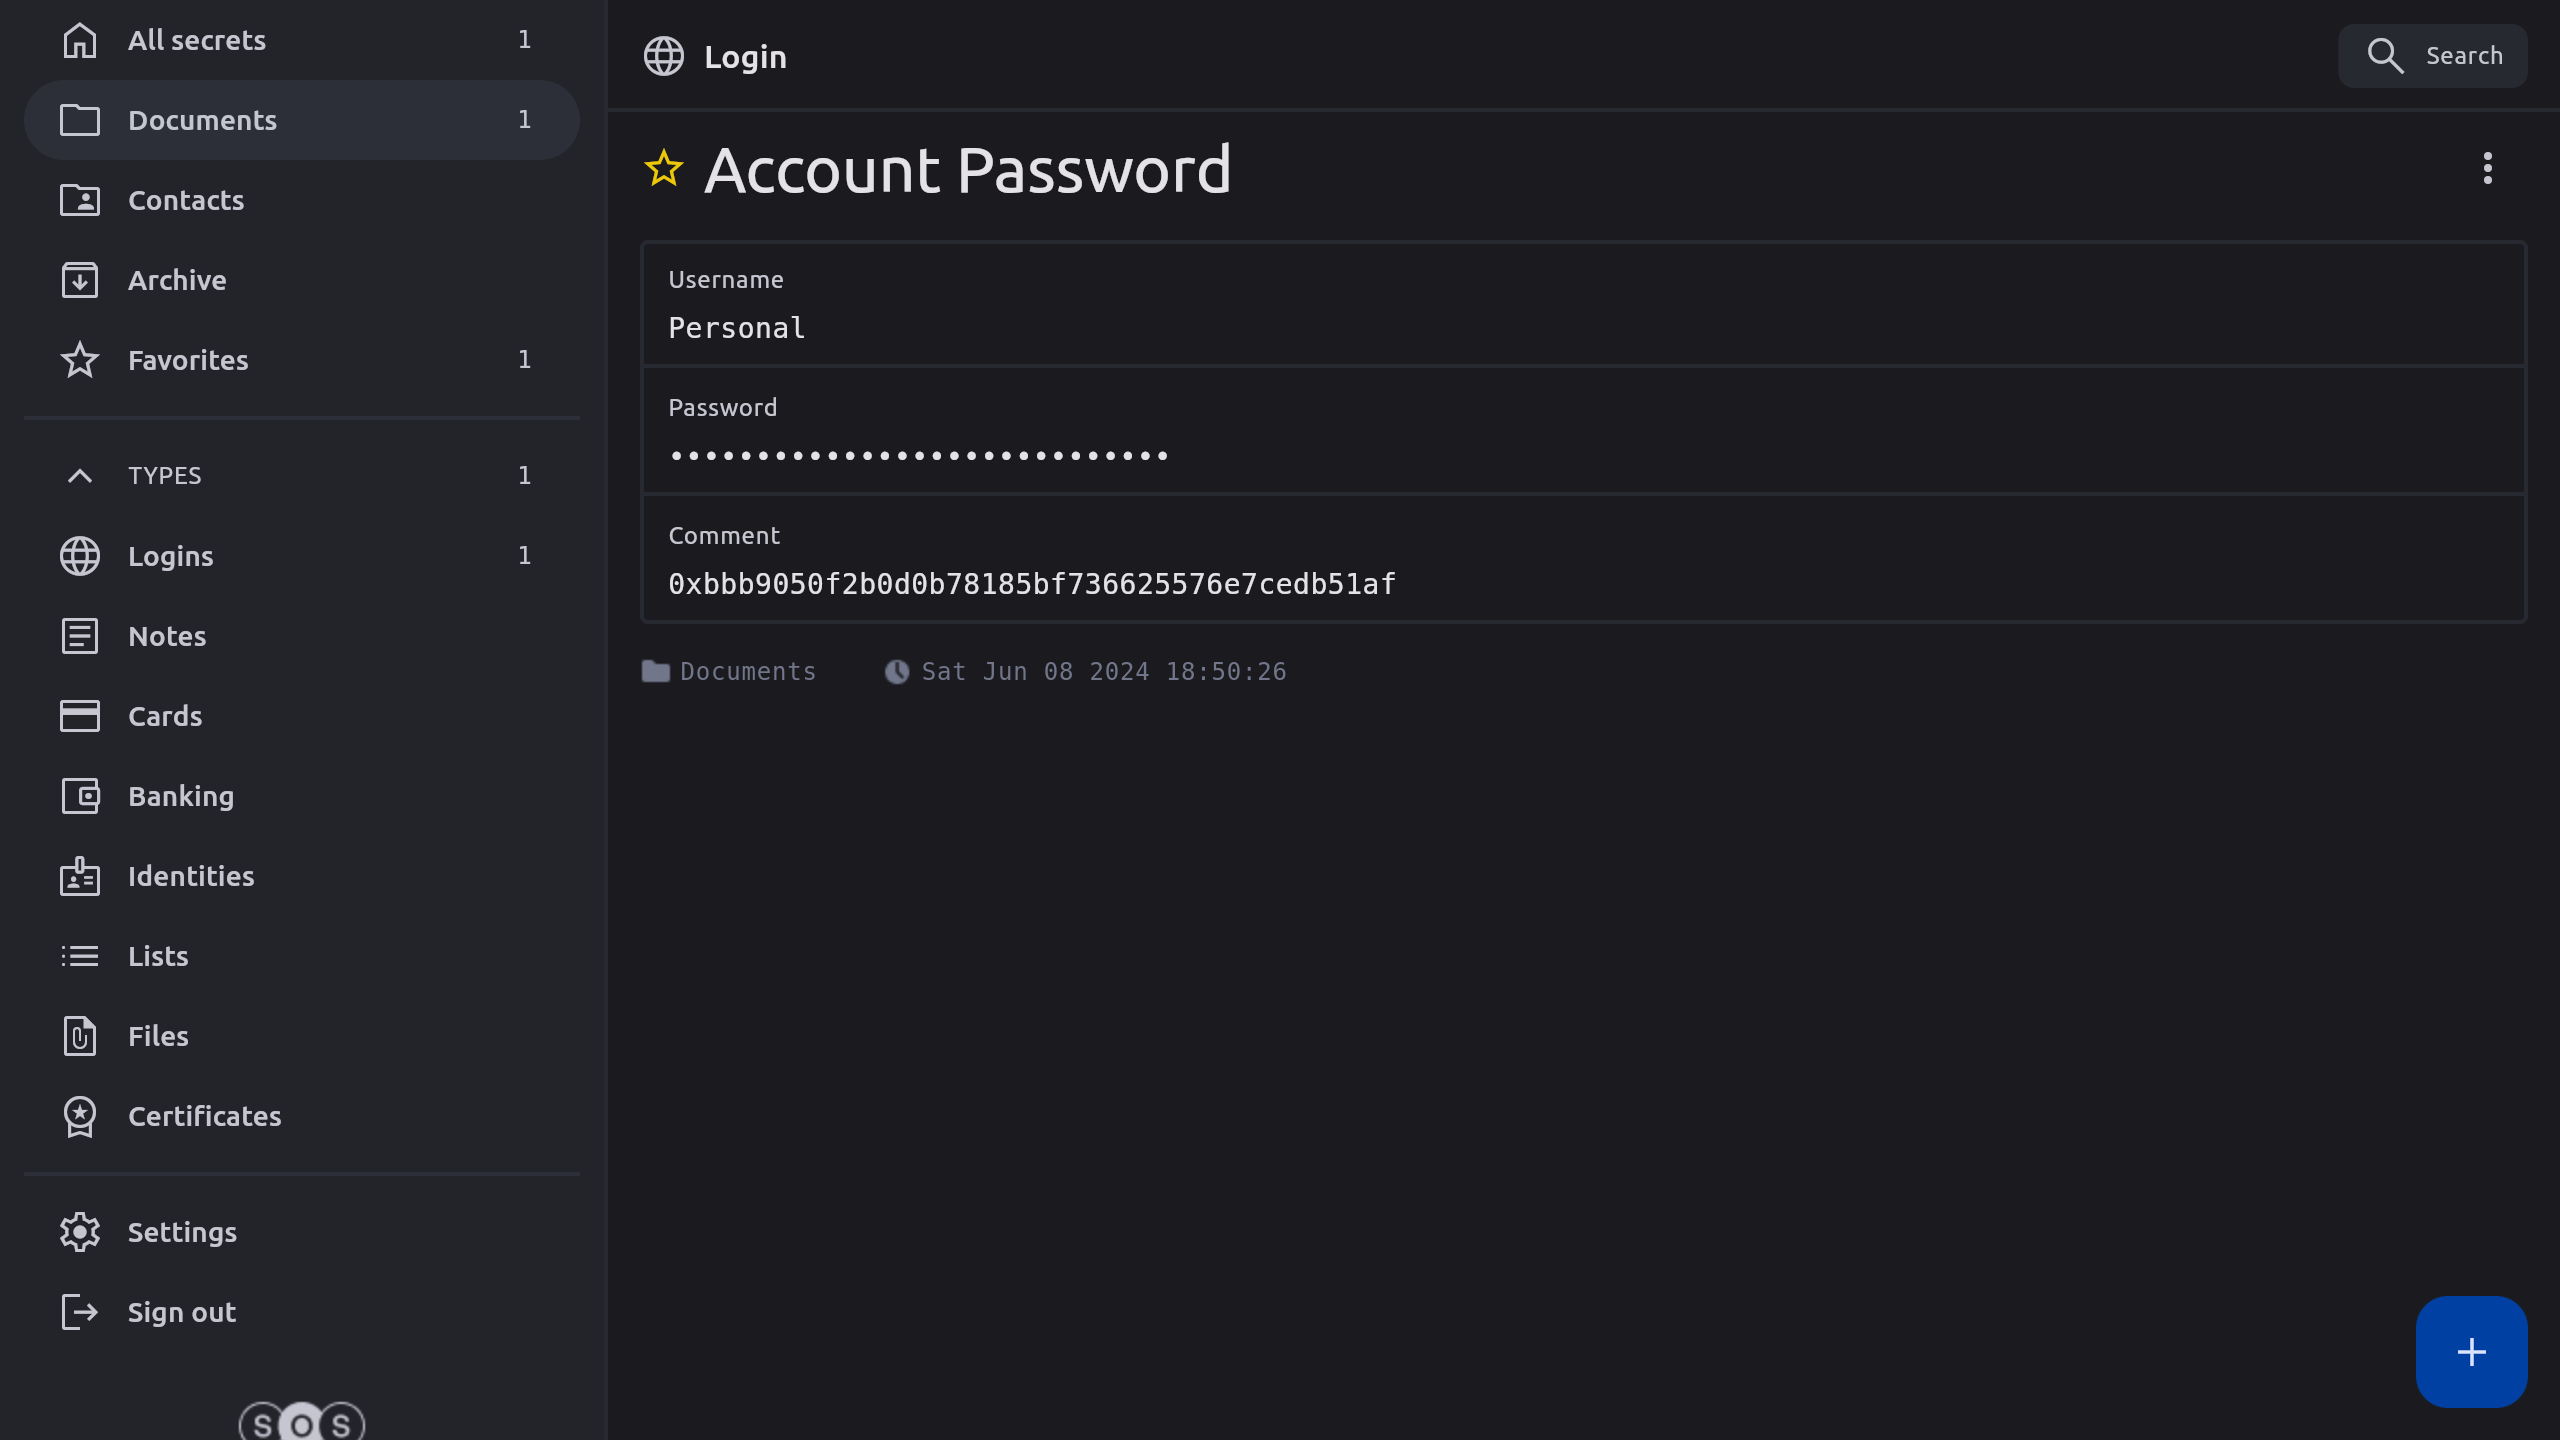
Task: Click the Username field value Personal
Action: click(x=737, y=328)
